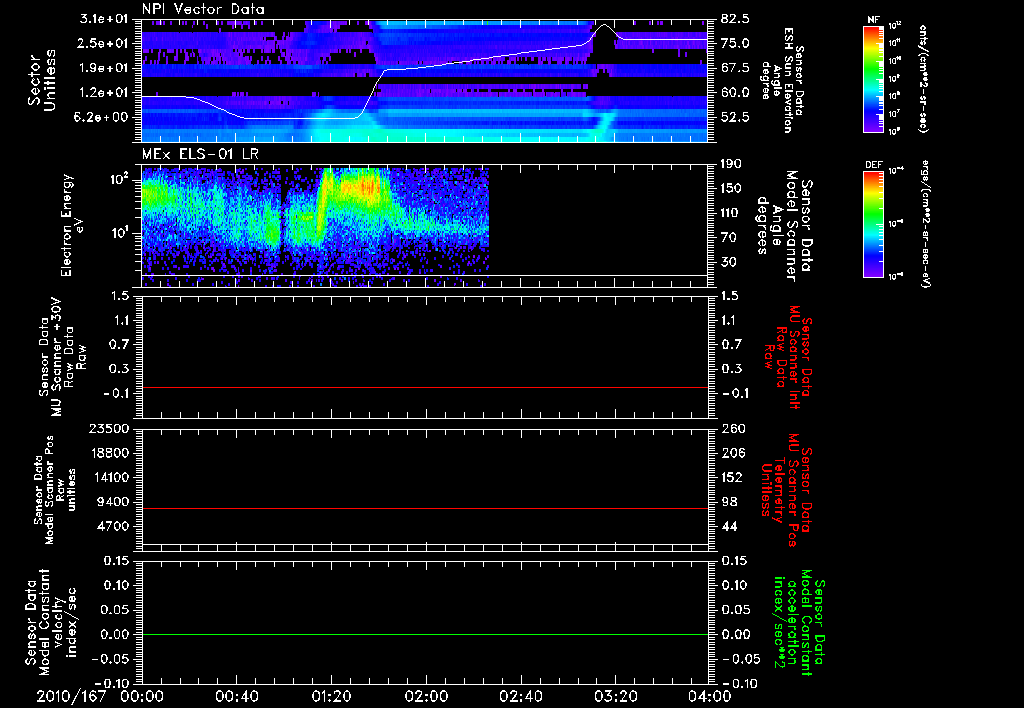Image resolution: width=1024 pixels, height=708 pixels.
Task: Click the NF flux color bar
Action: point(874,79)
